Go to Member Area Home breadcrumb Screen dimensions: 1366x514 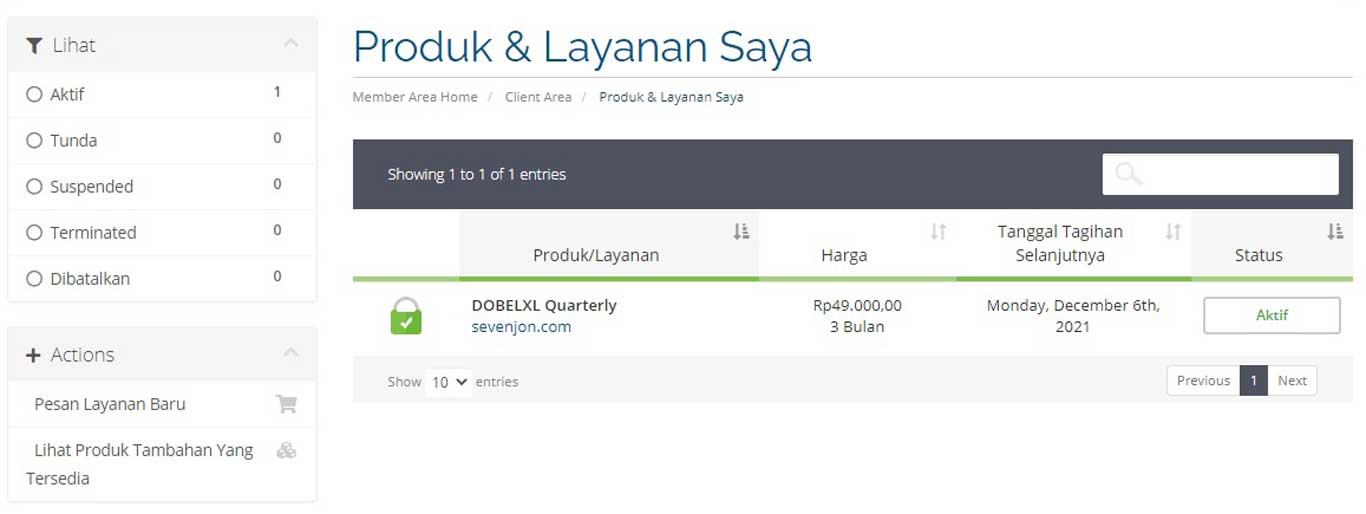point(415,97)
